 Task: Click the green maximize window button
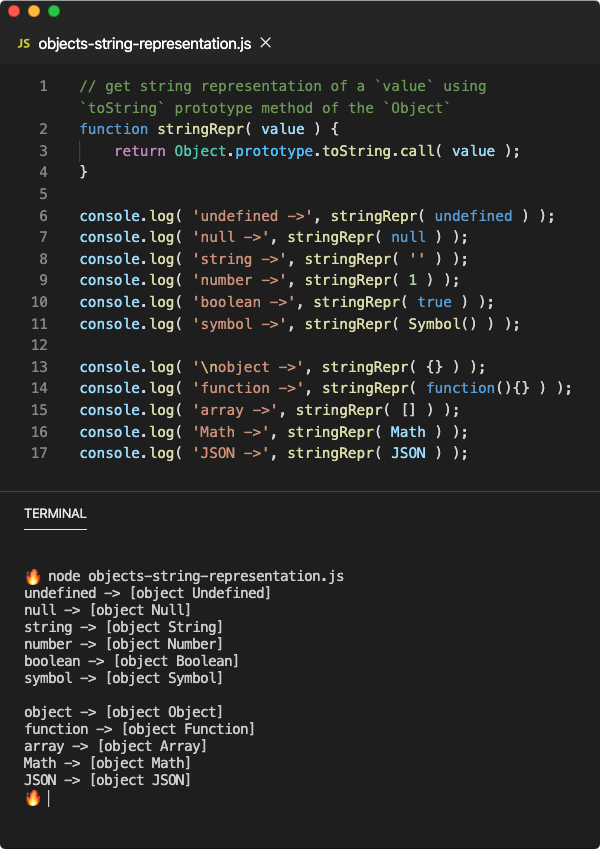tap(54, 11)
